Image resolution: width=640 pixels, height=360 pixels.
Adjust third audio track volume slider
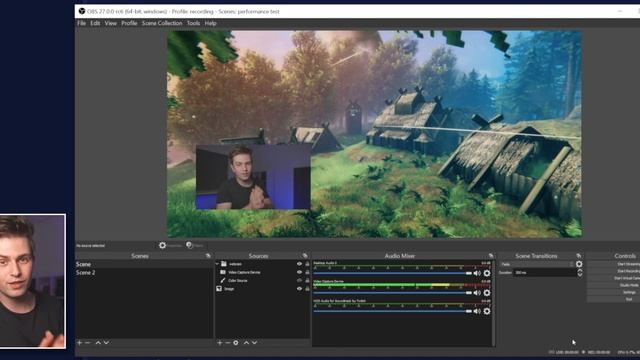[393, 311]
